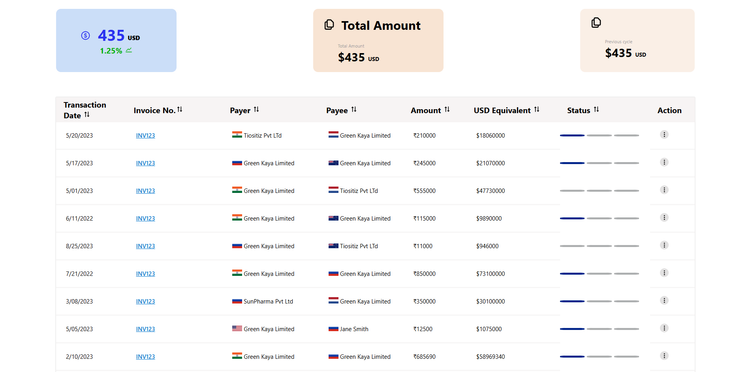Open action menu for the 6/11/2022 transaction

pyautogui.click(x=664, y=218)
